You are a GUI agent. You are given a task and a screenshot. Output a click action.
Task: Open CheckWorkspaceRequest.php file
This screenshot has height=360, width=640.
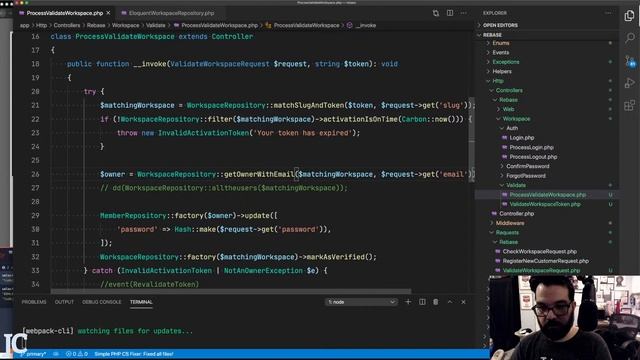540,251
